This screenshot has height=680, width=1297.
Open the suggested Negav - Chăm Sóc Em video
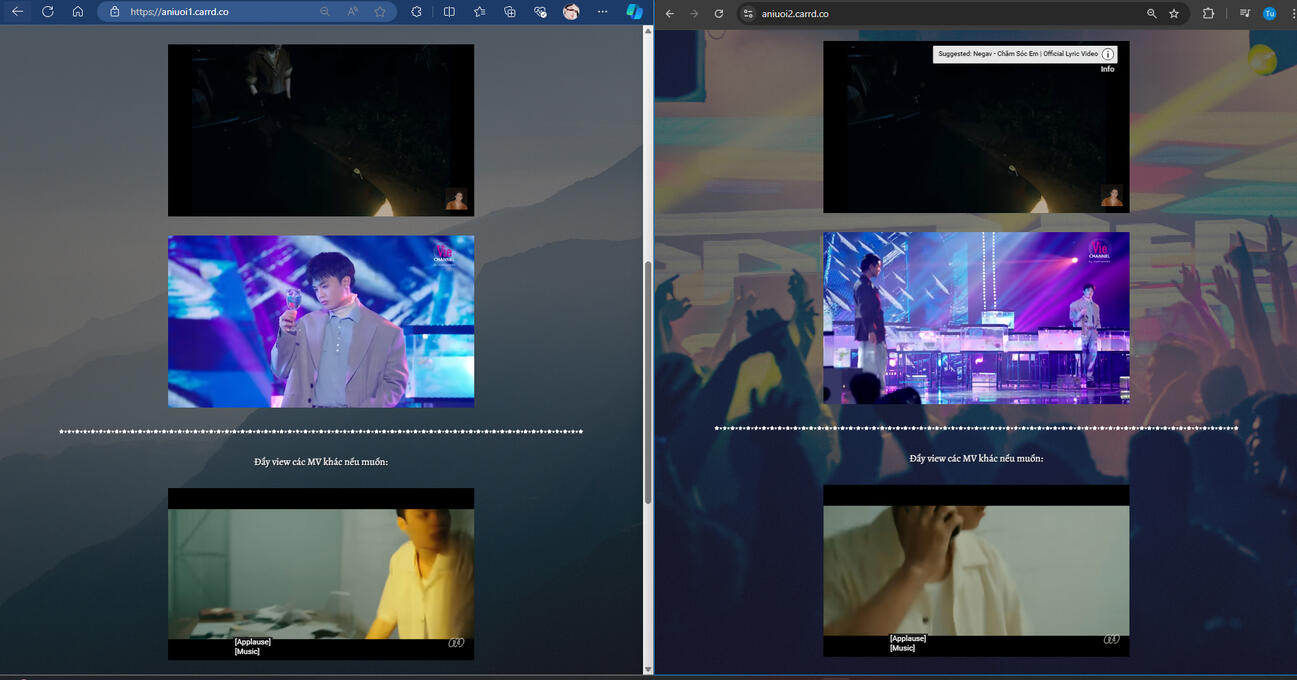pyautogui.click(x=1018, y=54)
